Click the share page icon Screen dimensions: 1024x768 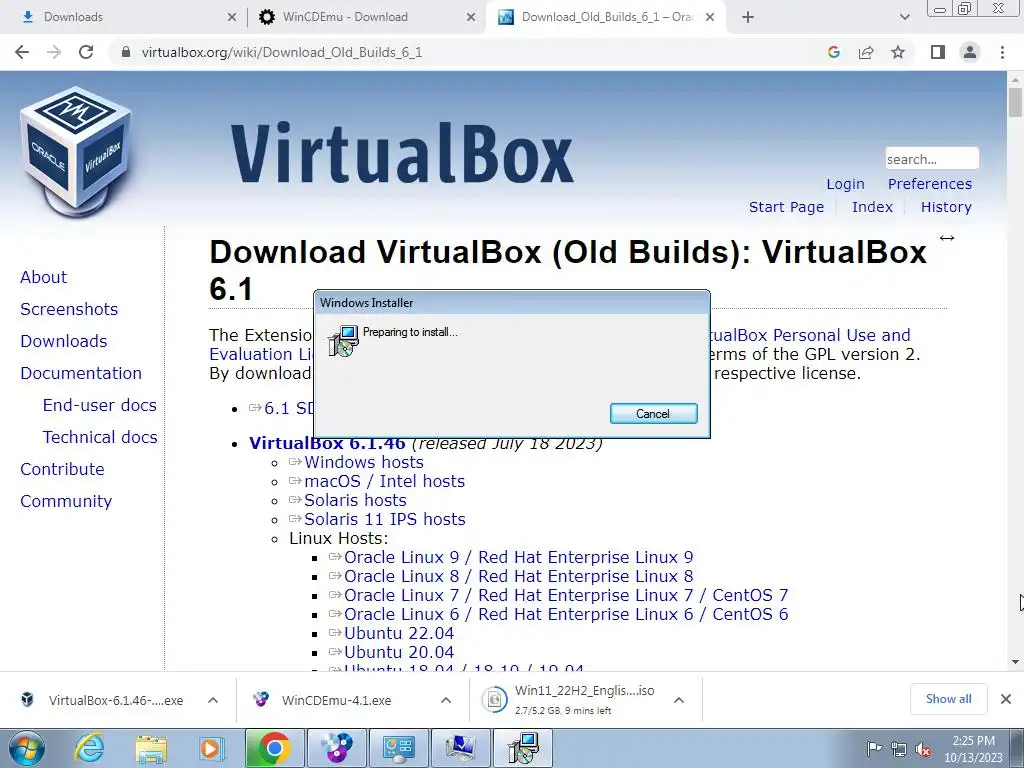point(866,52)
